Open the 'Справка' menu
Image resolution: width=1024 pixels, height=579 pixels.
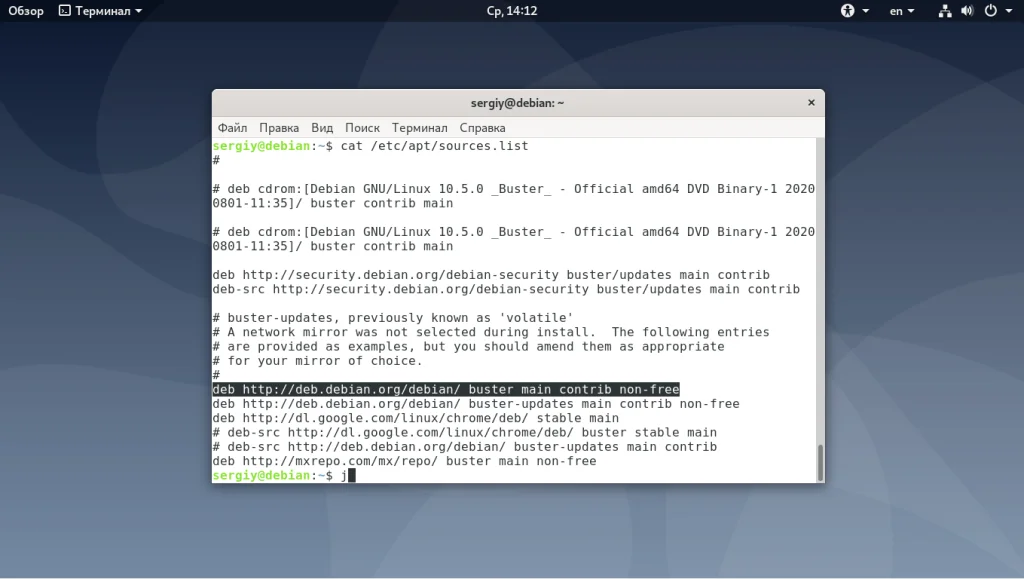482,127
